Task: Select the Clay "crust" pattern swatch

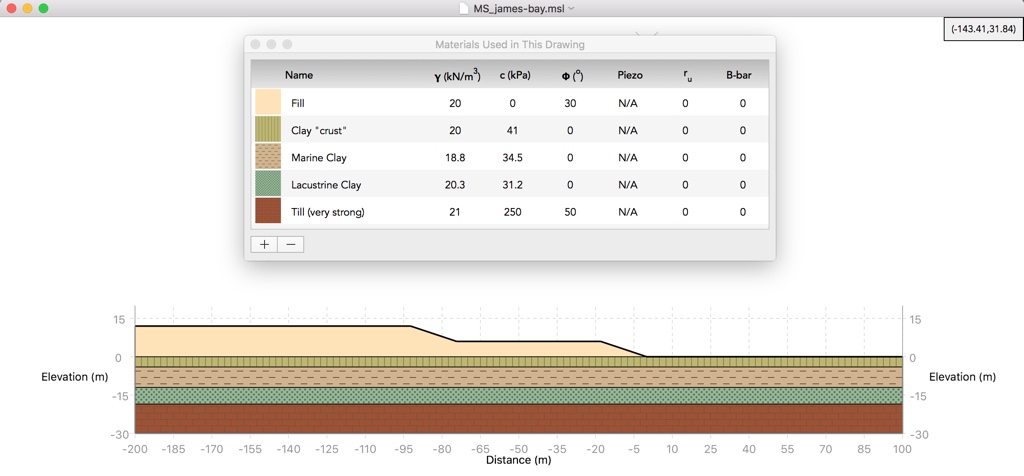Action: point(268,130)
